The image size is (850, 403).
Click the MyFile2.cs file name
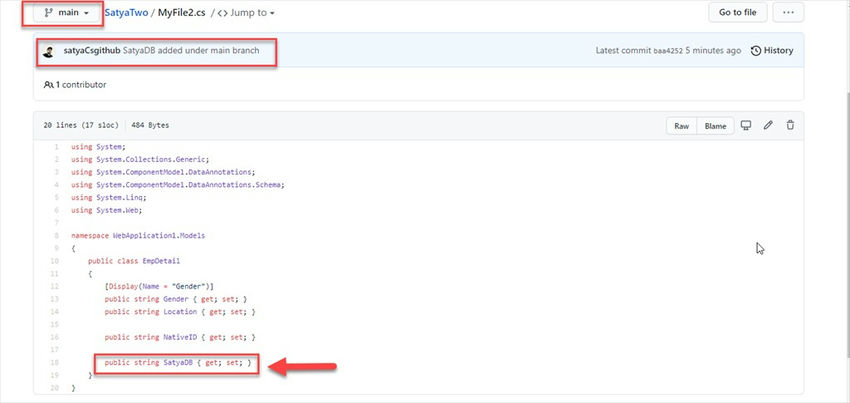[x=182, y=12]
